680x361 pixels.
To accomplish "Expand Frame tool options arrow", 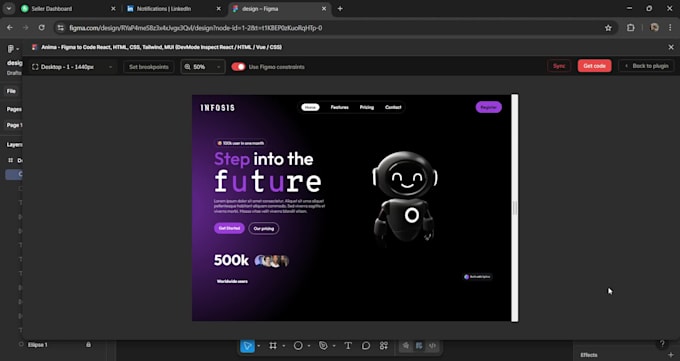I will click(x=284, y=346).
